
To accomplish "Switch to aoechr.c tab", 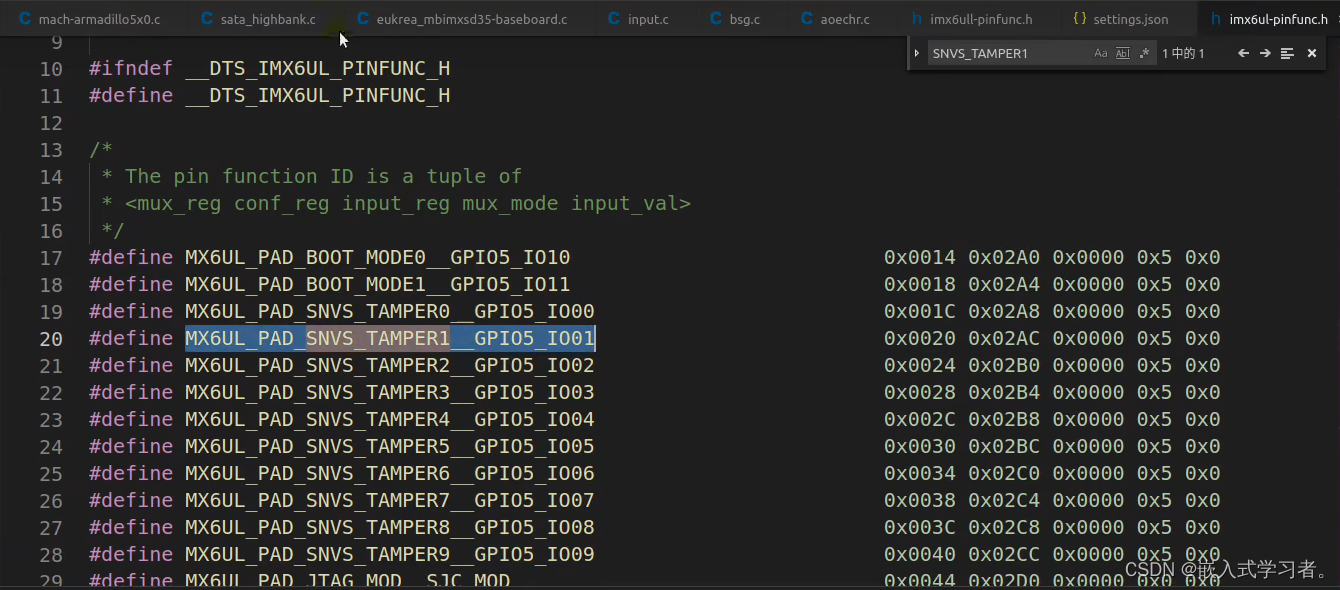I will (837, 19).
